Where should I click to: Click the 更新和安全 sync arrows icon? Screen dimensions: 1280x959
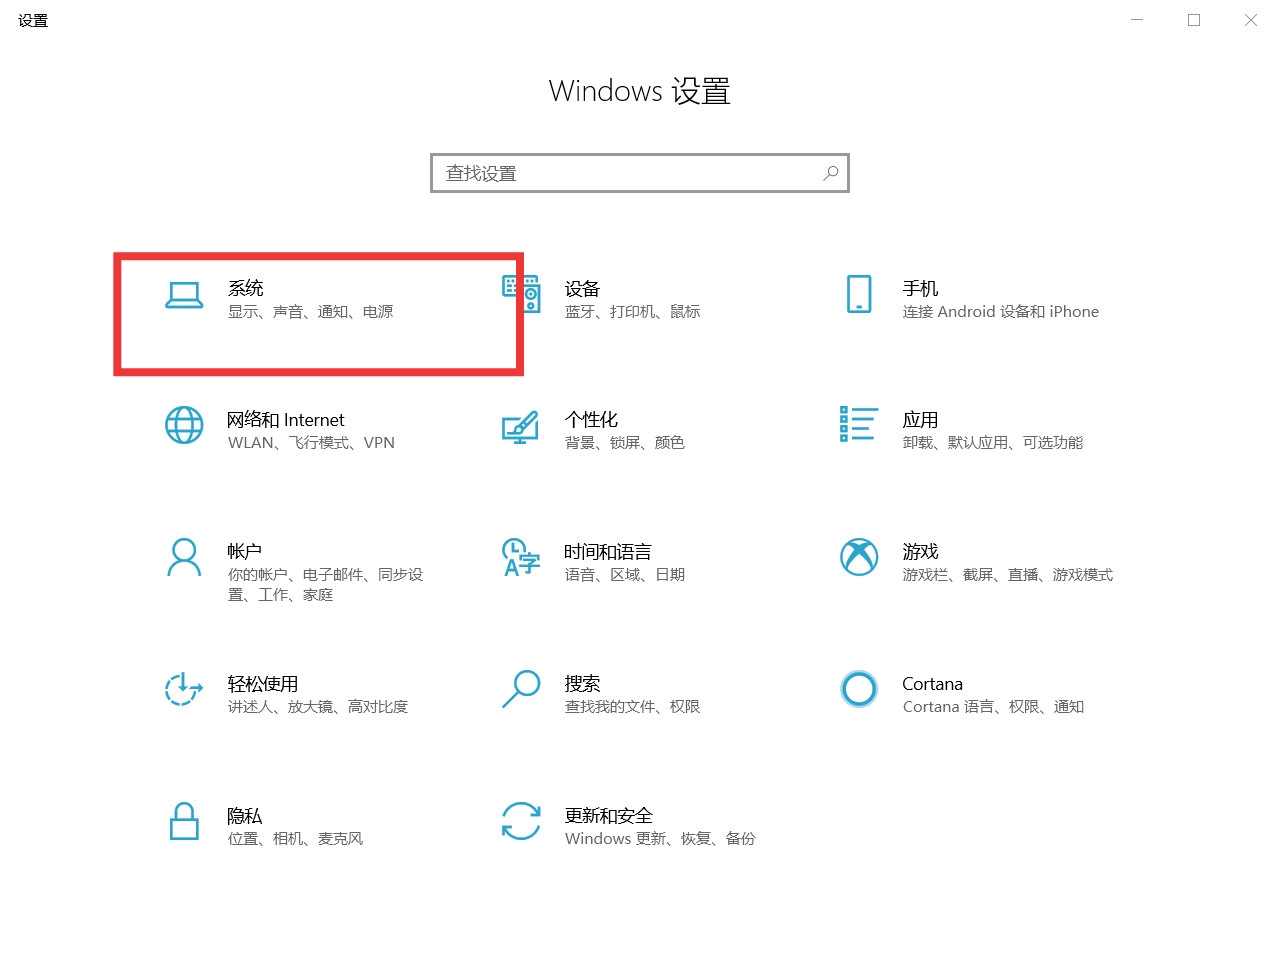pos(519,822)
